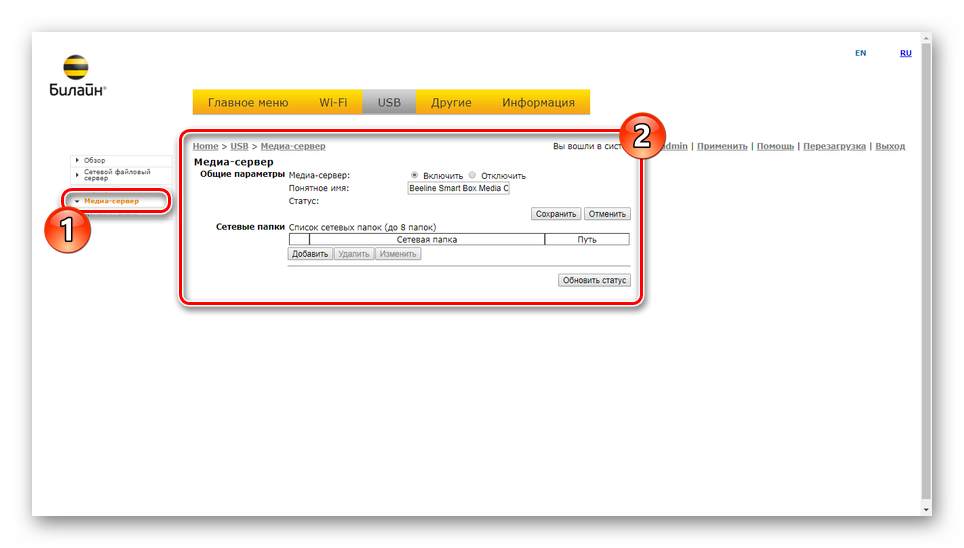964x548 pixels.
Task: Click the Beeline logo
Action: [x=77, y=77]
